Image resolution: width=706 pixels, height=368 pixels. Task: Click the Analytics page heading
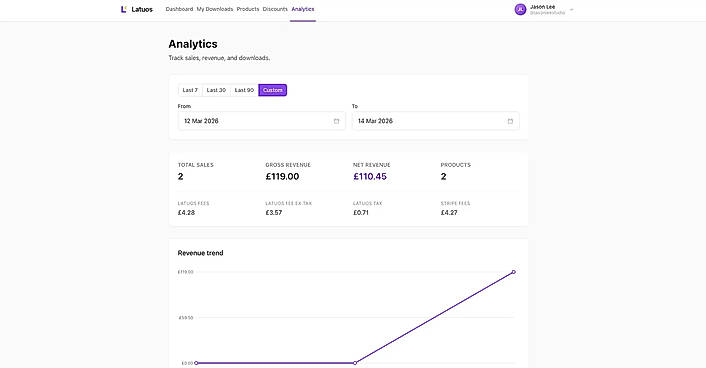click(193, 44)
